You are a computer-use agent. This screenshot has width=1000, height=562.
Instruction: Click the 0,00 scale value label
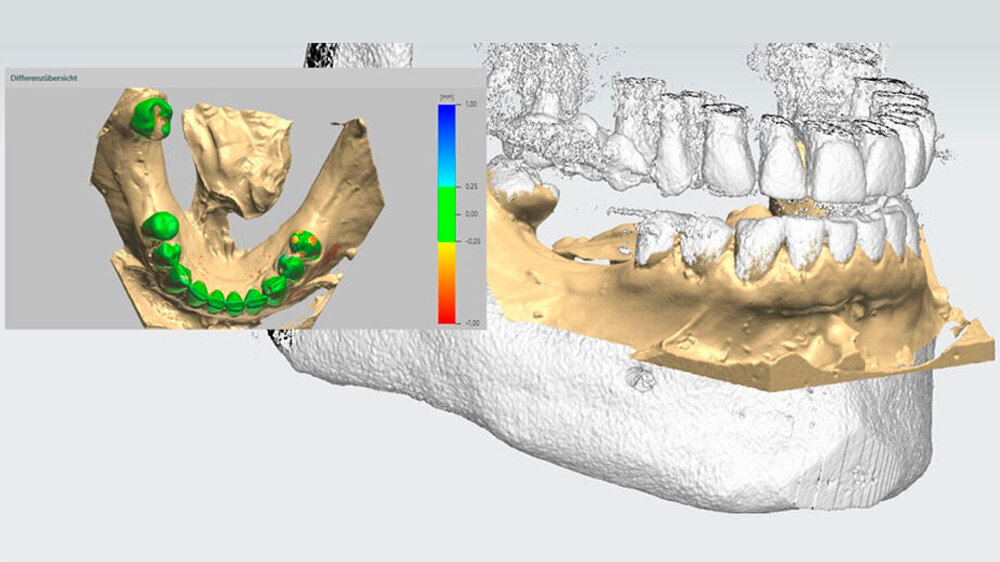(x=470, y=214)
